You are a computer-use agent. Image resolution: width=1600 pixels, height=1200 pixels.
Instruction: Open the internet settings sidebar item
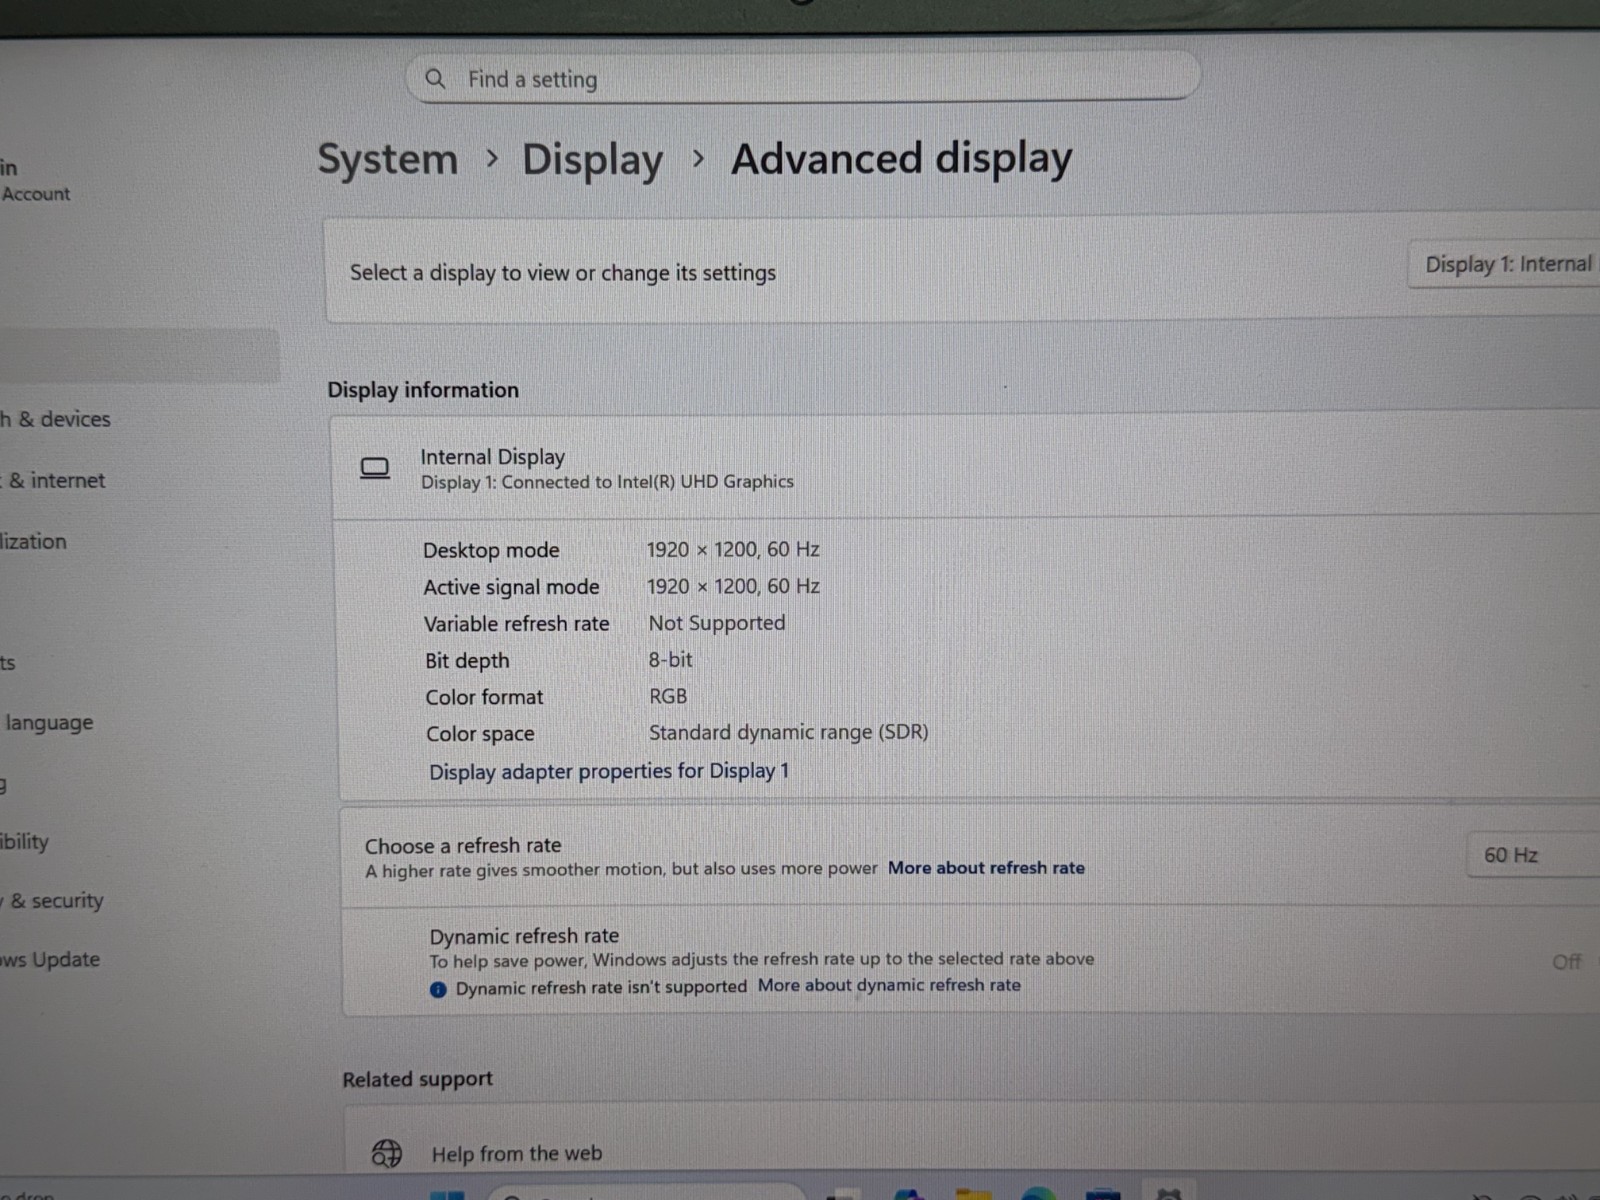[x=53, y=480]
